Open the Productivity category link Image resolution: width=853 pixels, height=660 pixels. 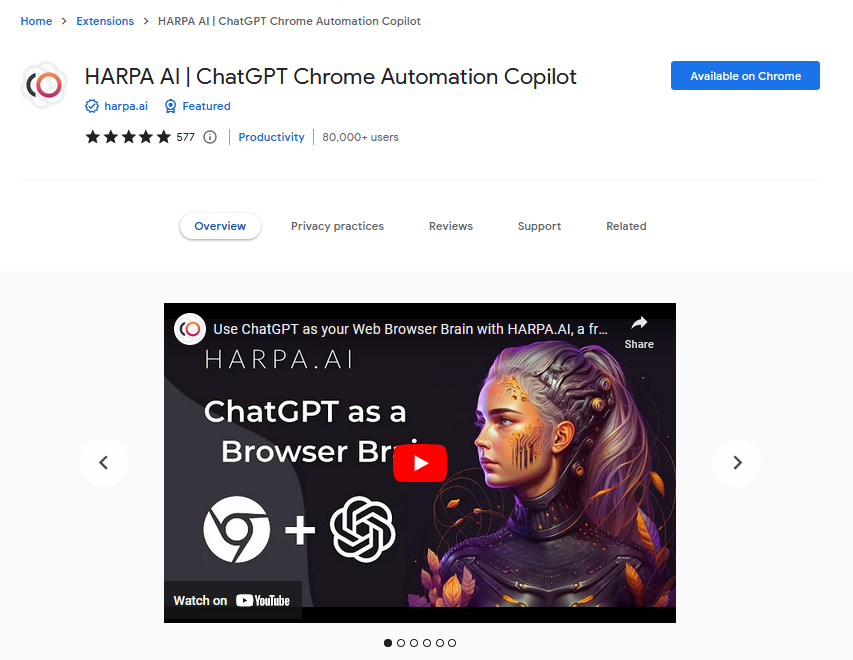pyautogui.click(x=271, y=137)
